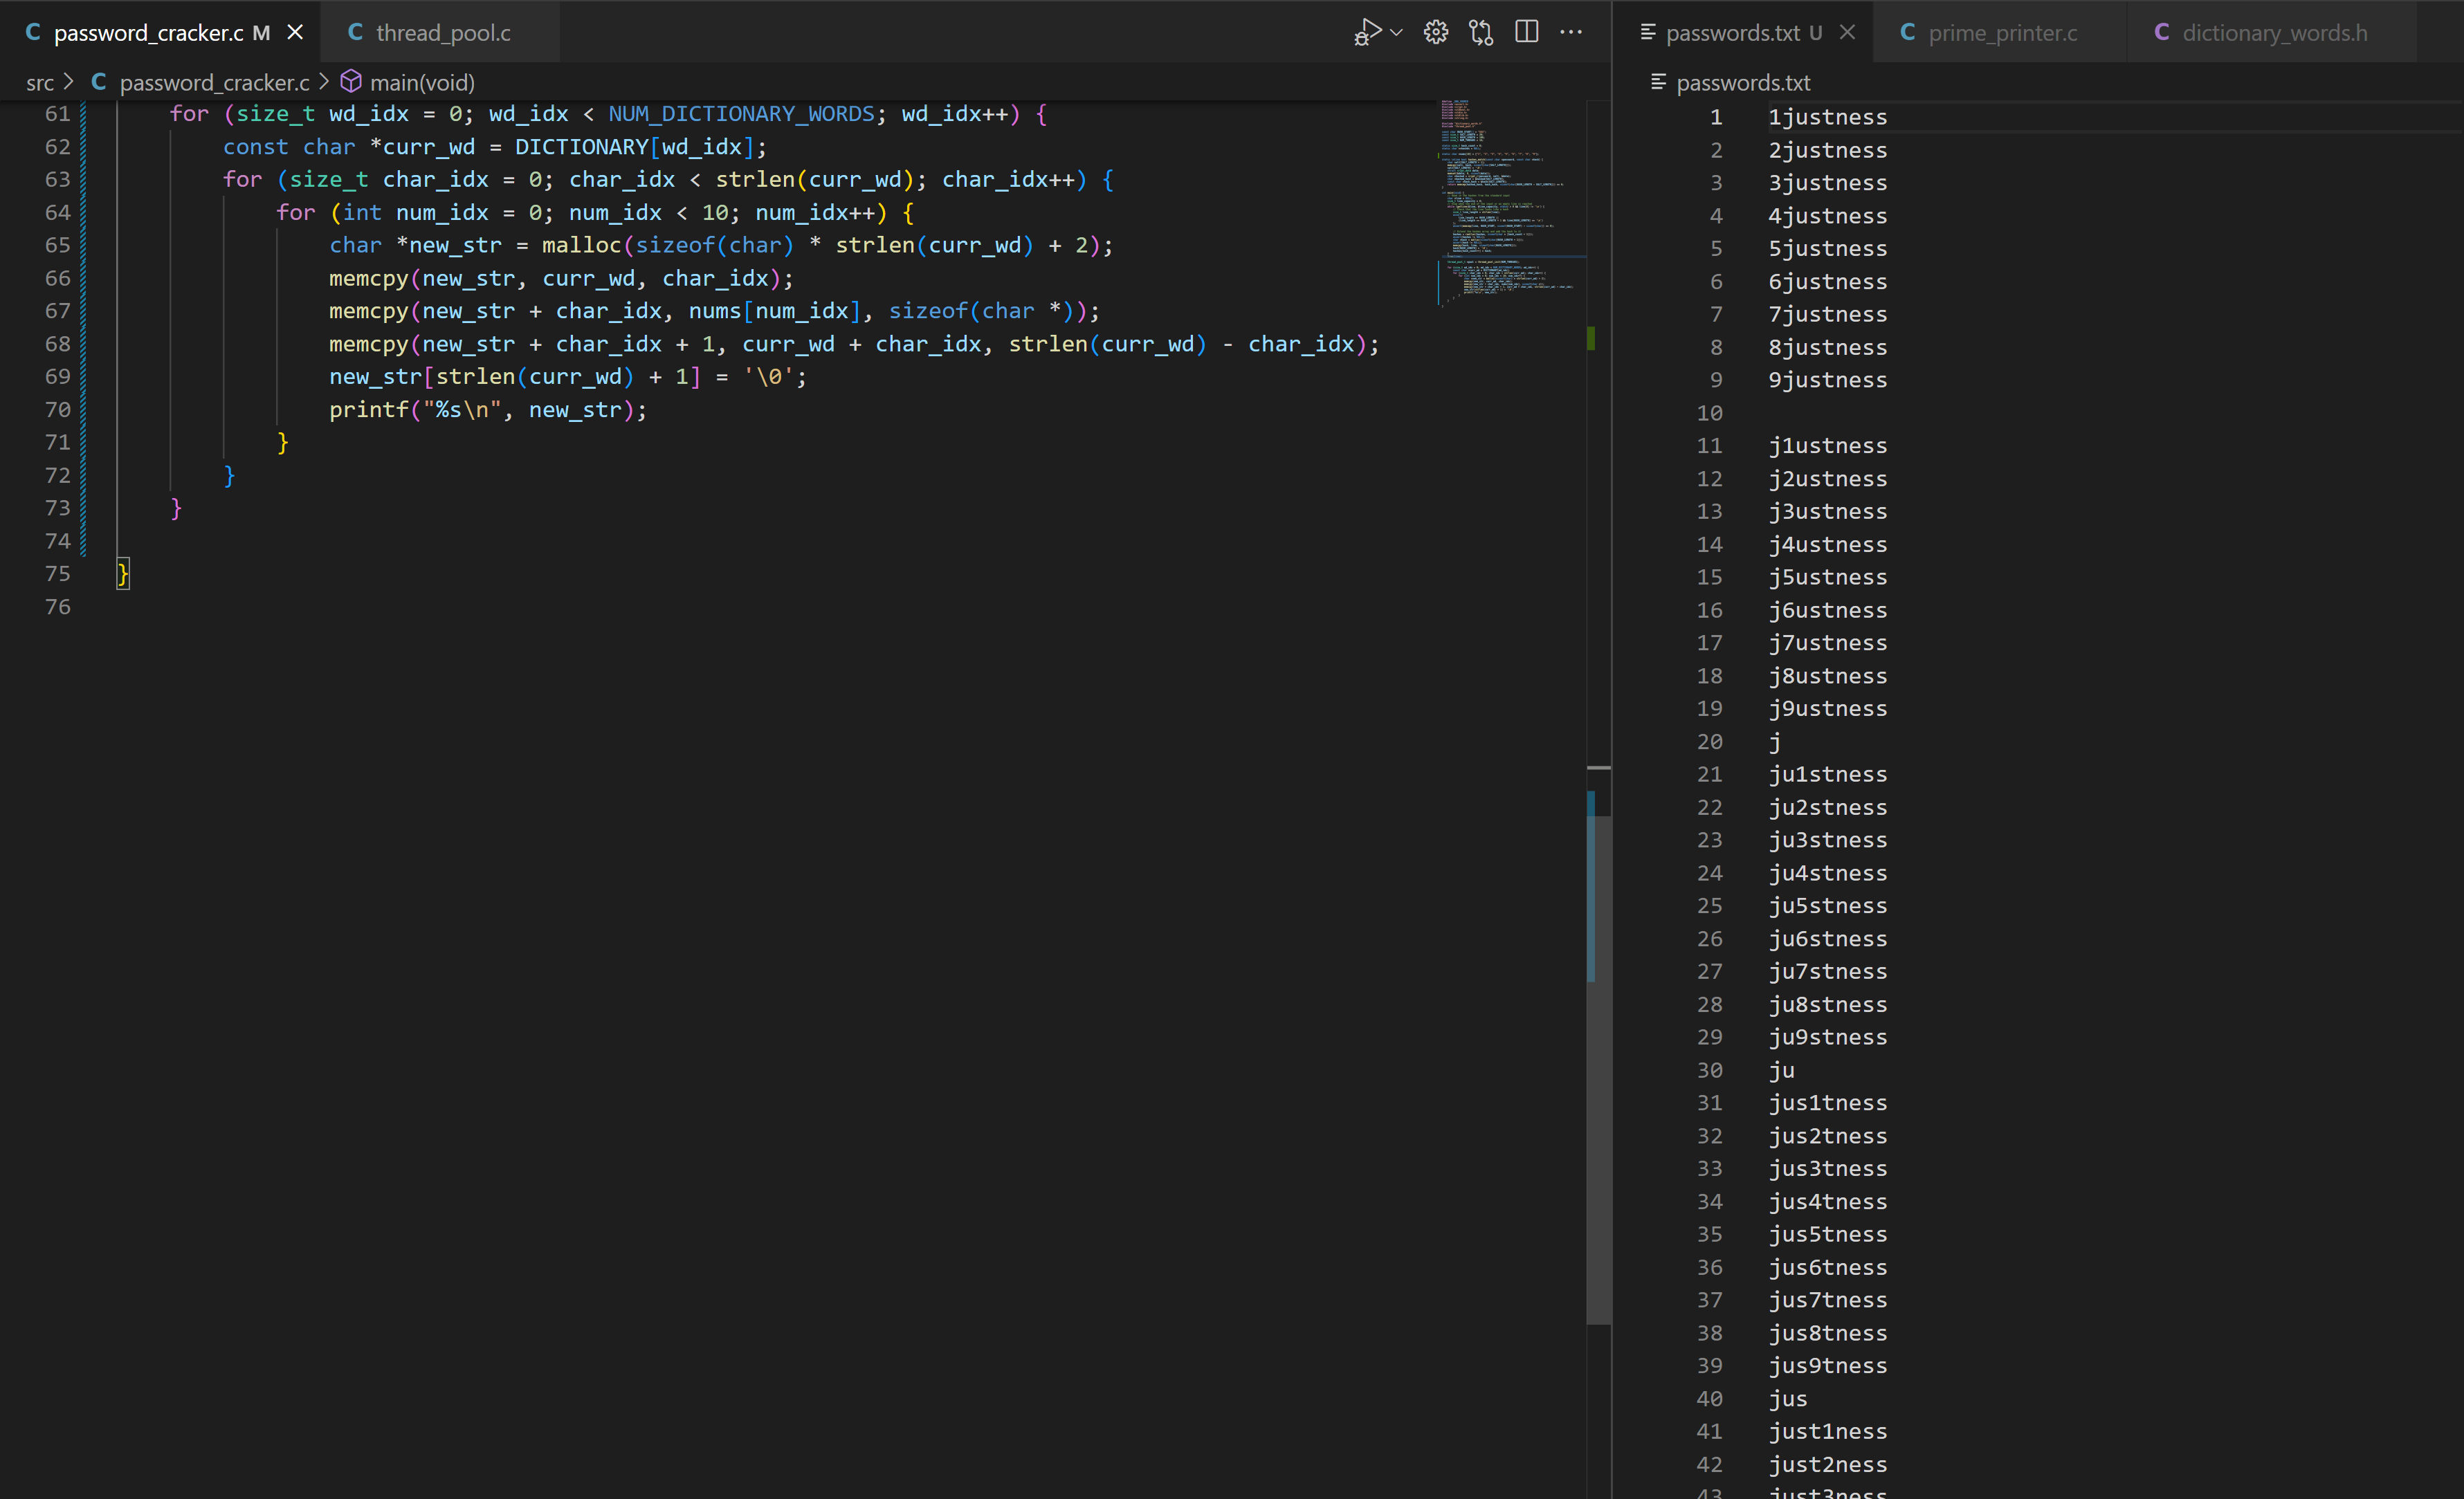Click the minimap code overview

coord(1505,200)
